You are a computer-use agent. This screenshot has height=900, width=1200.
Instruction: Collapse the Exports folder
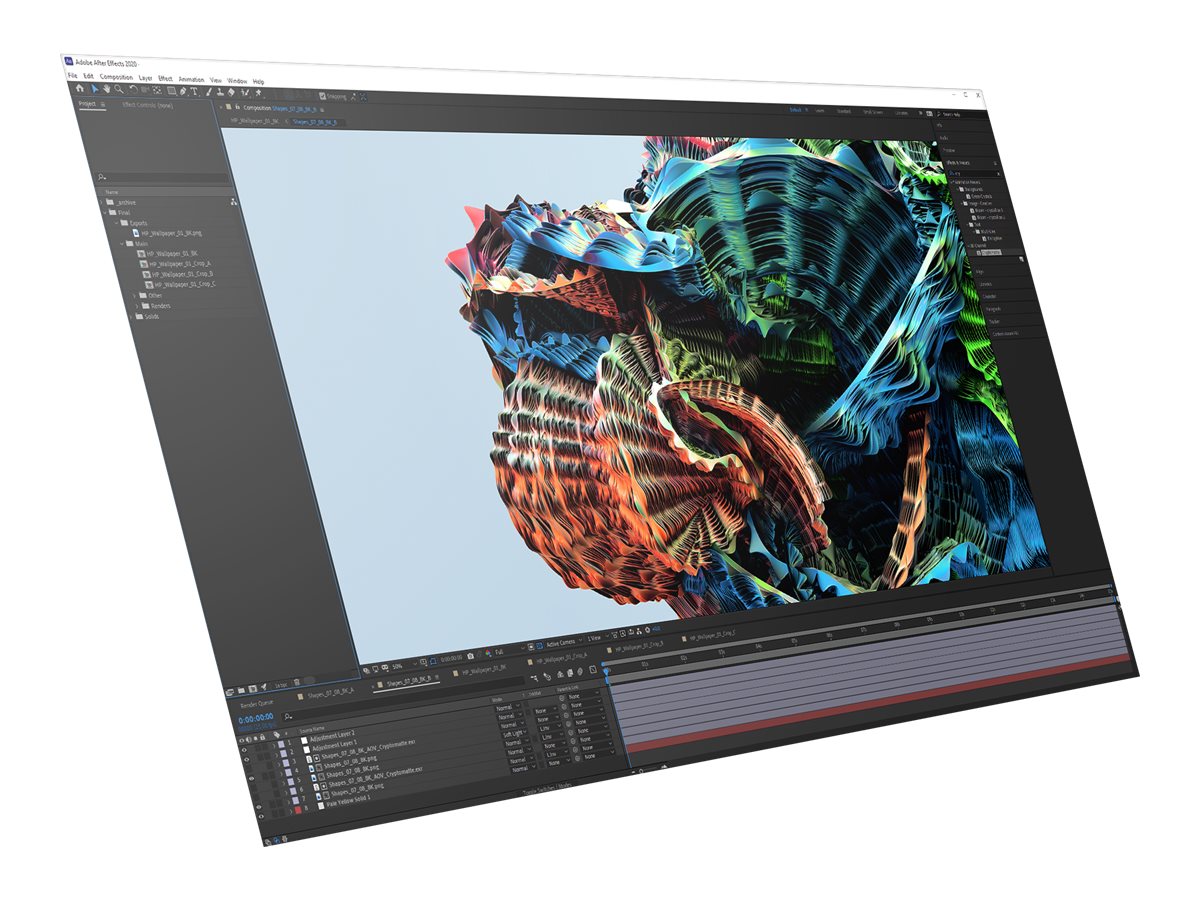pyautogui.click(x=117, y=222)
